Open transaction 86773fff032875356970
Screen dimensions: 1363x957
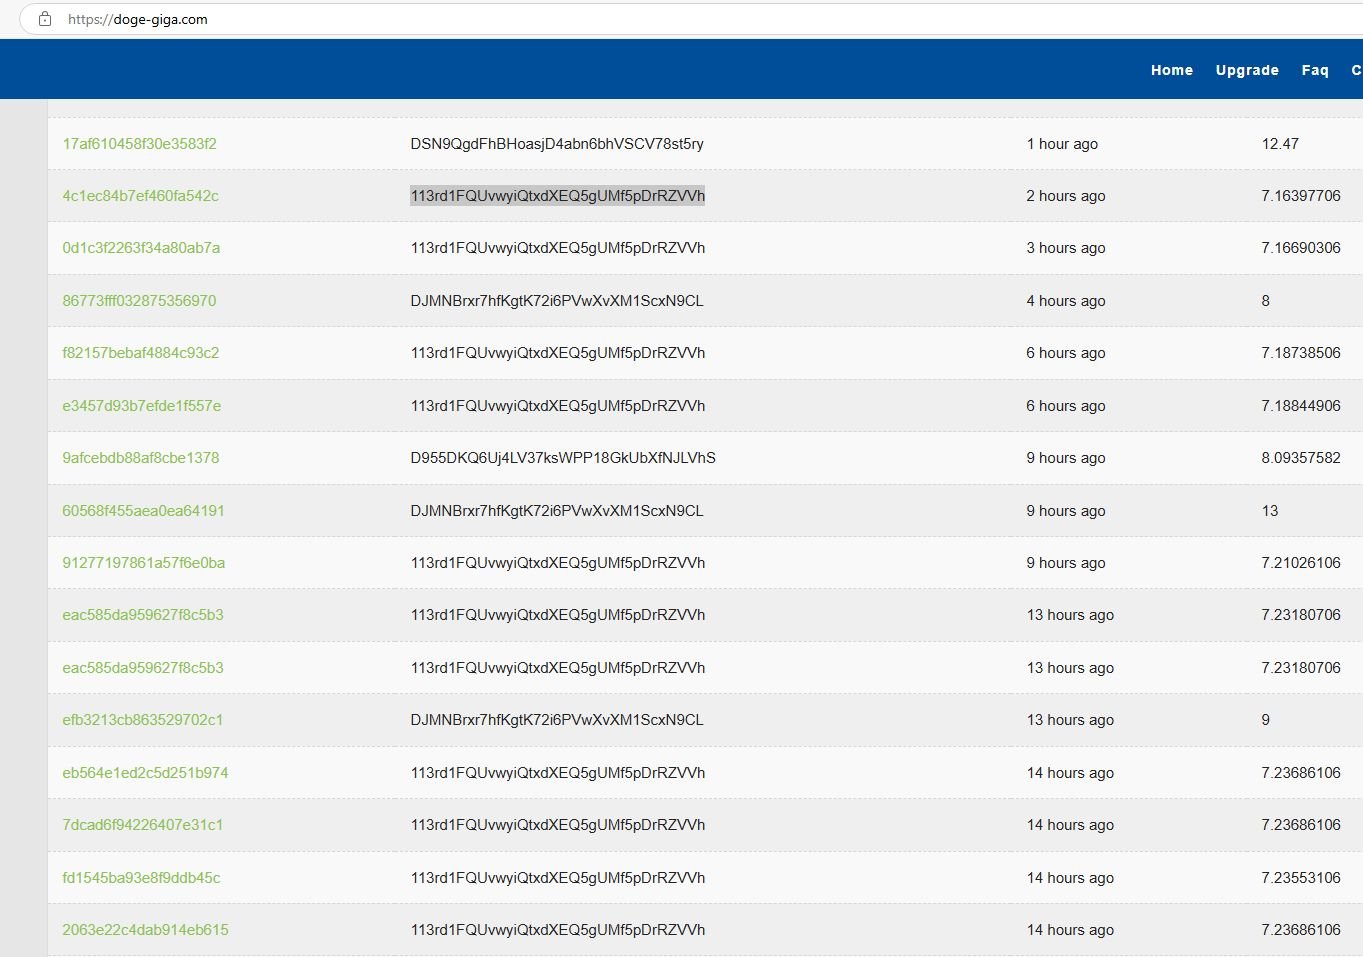[139, 301]
